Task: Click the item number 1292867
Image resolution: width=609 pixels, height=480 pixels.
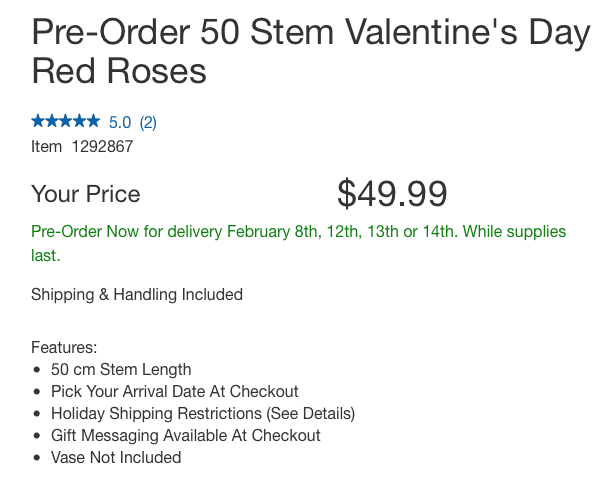Action: pyautogui.click(x=101, y=147)
